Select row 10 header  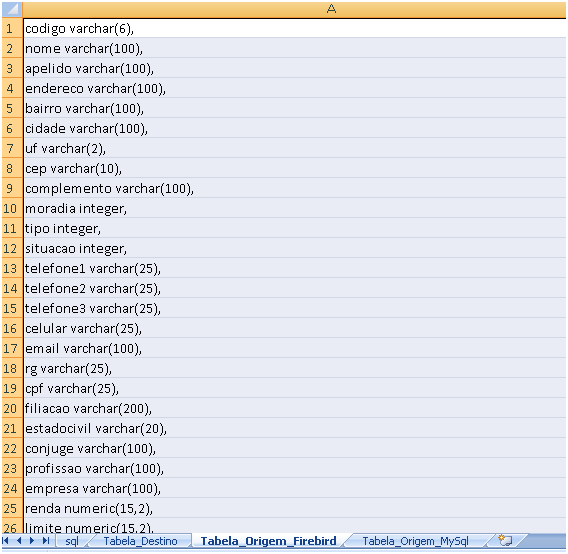[x=12, y=208]
